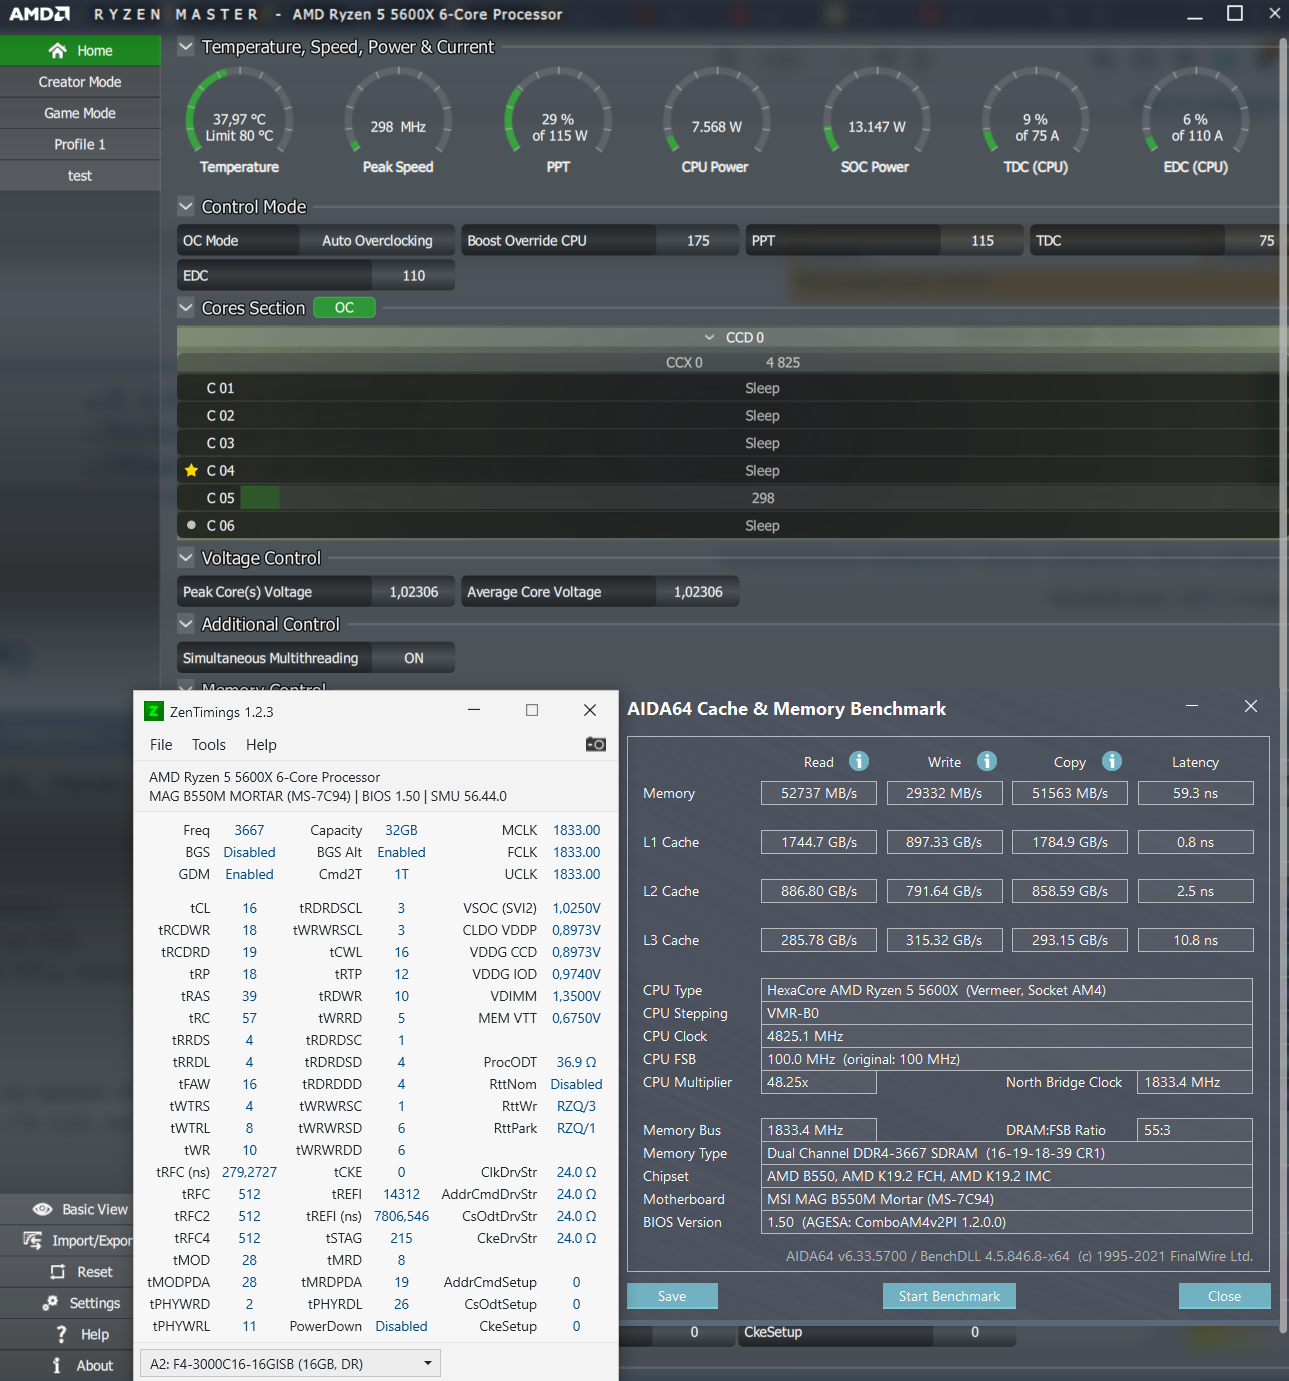Click the ZenTimings camera screenshot icon
Image resolution: width=1289 pixels, height=1381 pixels.
pos(596,744)
